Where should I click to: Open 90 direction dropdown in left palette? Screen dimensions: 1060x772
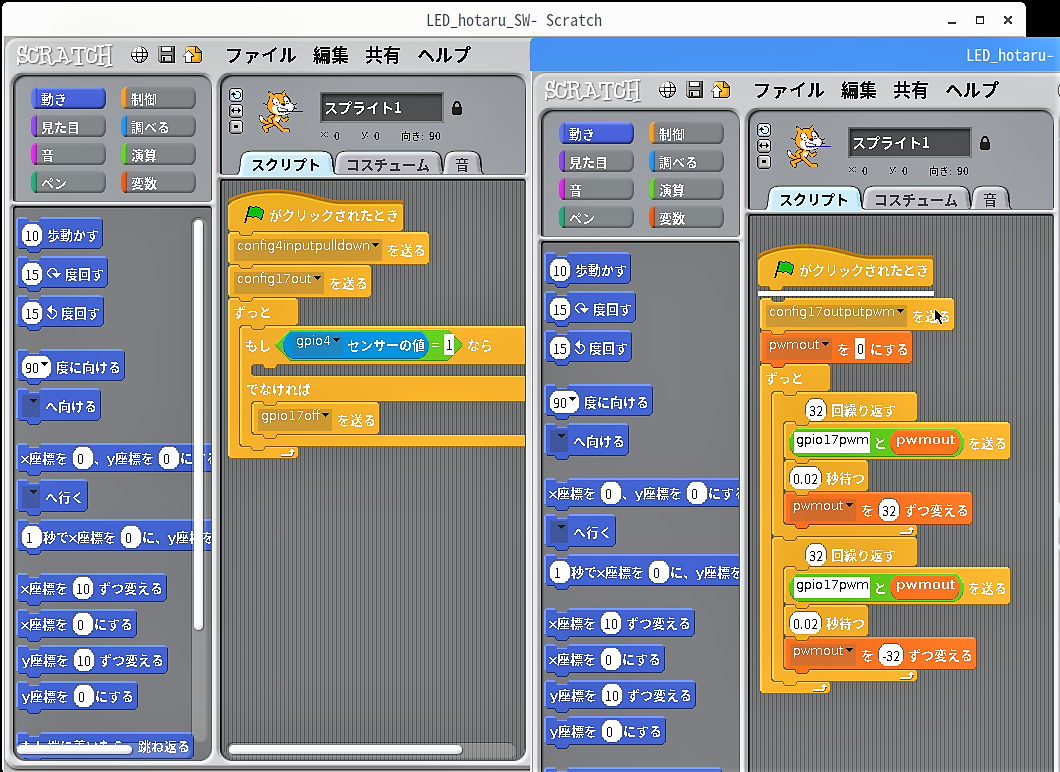pos(45,366)
